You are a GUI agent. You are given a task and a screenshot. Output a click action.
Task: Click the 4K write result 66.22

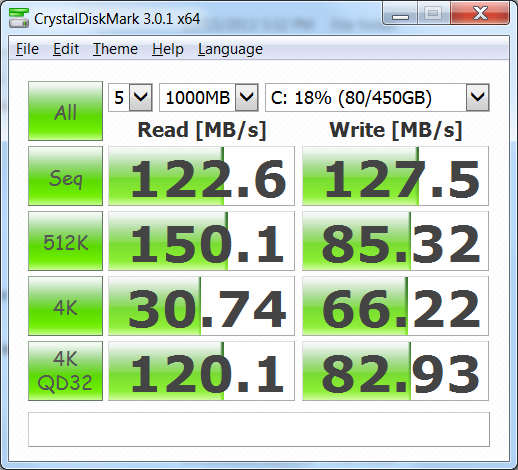click(x=395, y=306)
